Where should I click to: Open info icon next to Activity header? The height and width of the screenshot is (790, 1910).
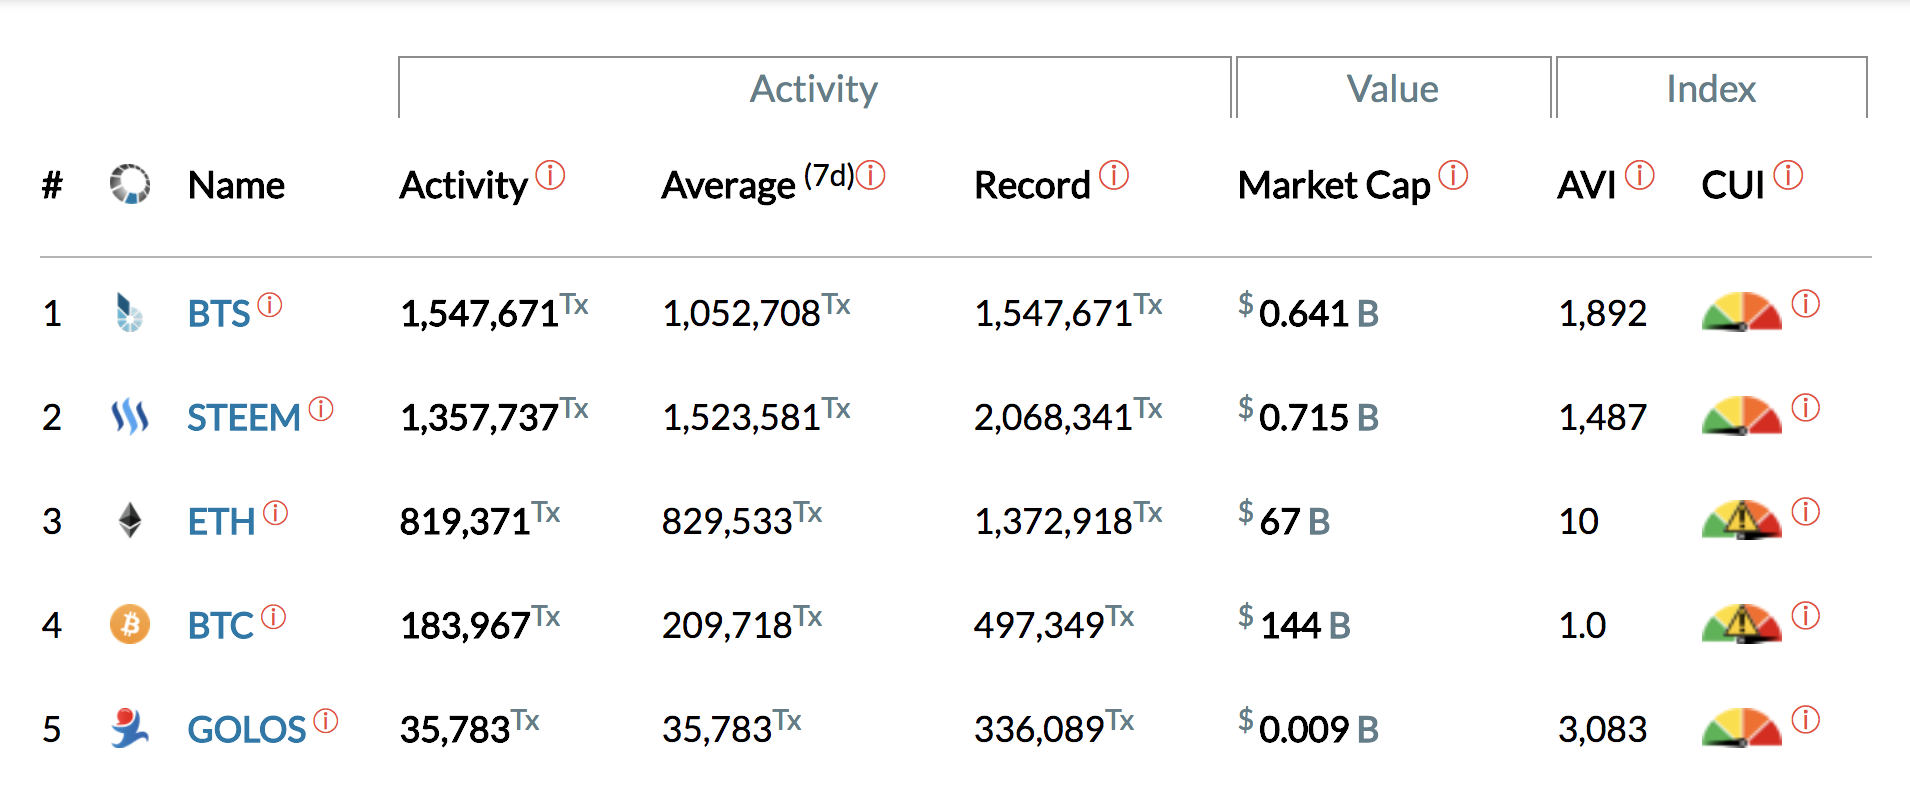tap(550, 176)
